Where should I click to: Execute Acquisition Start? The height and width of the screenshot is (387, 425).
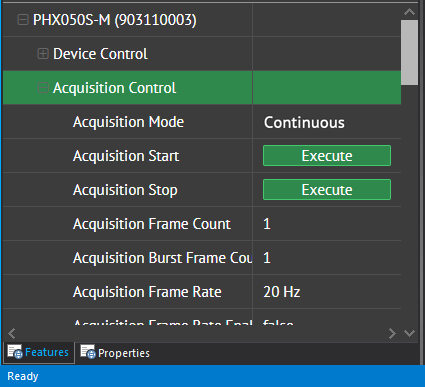point(327,156)
